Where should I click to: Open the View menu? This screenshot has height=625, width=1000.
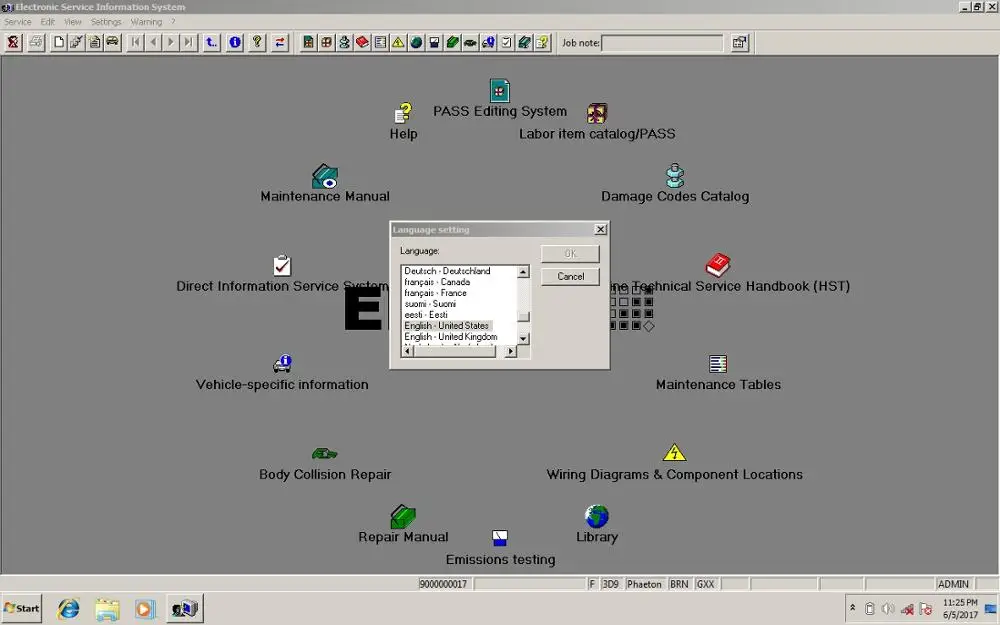[73, 22]
